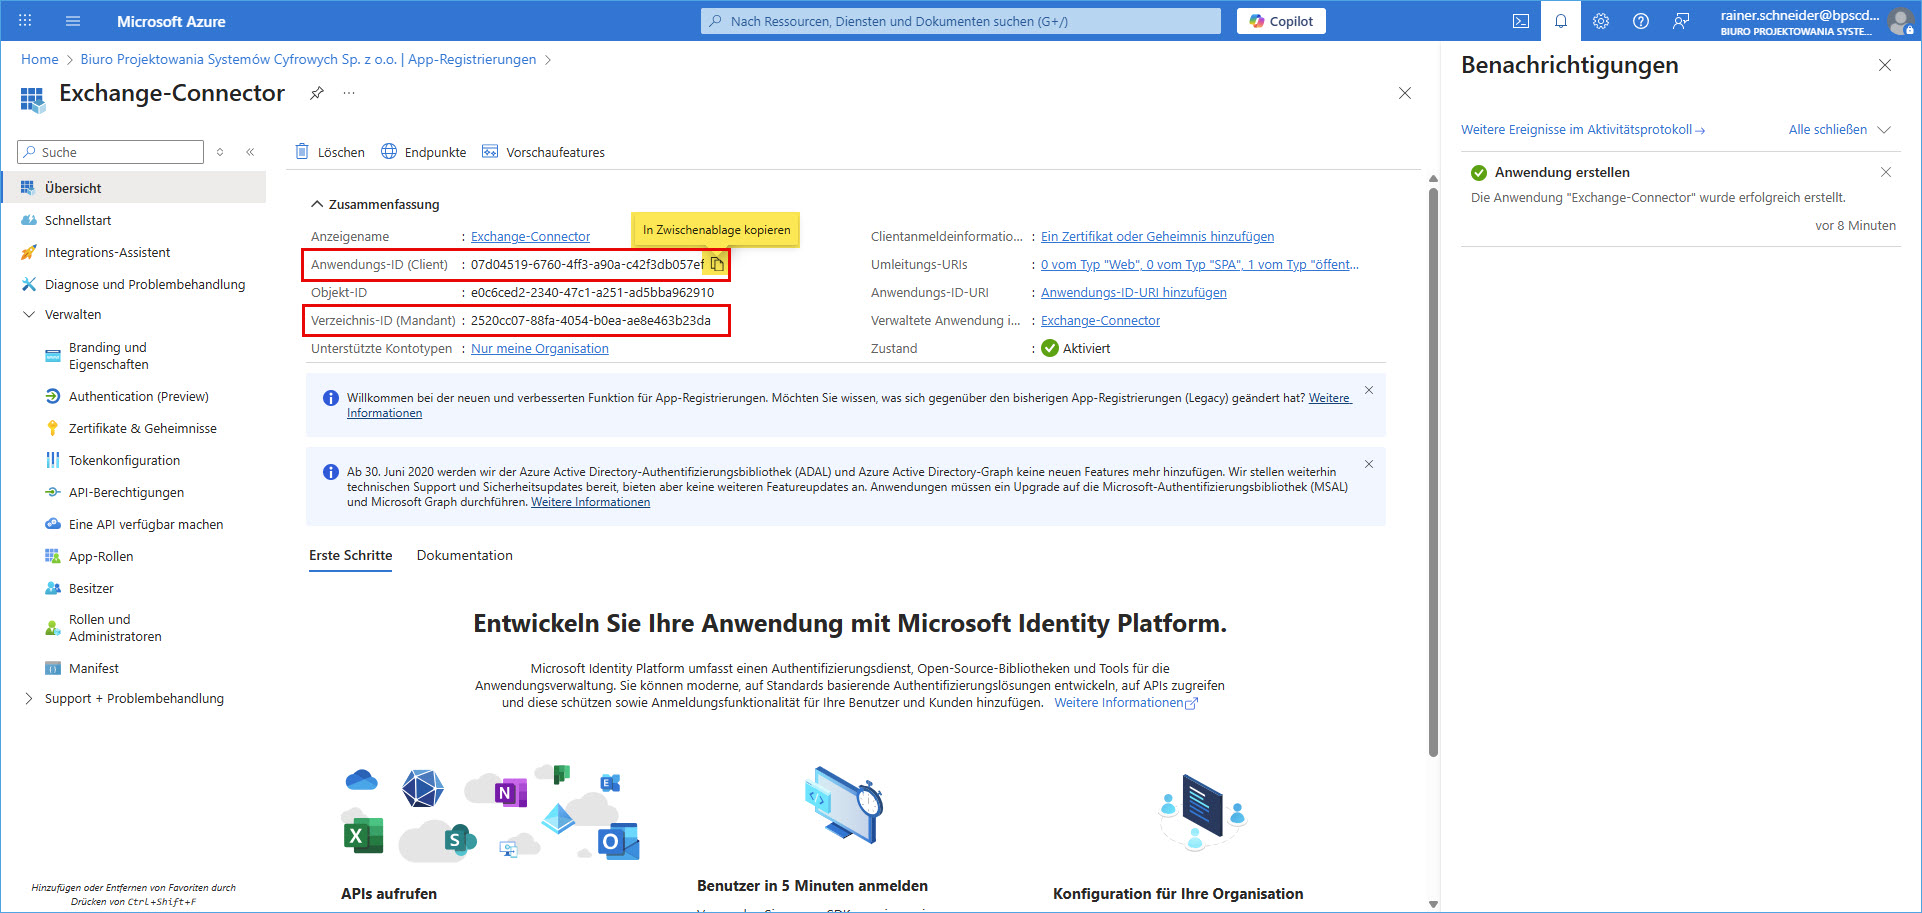Click the main content vertical scrollbar
The height and width of the screenshot is (913, 1922).
(1433, 470)
